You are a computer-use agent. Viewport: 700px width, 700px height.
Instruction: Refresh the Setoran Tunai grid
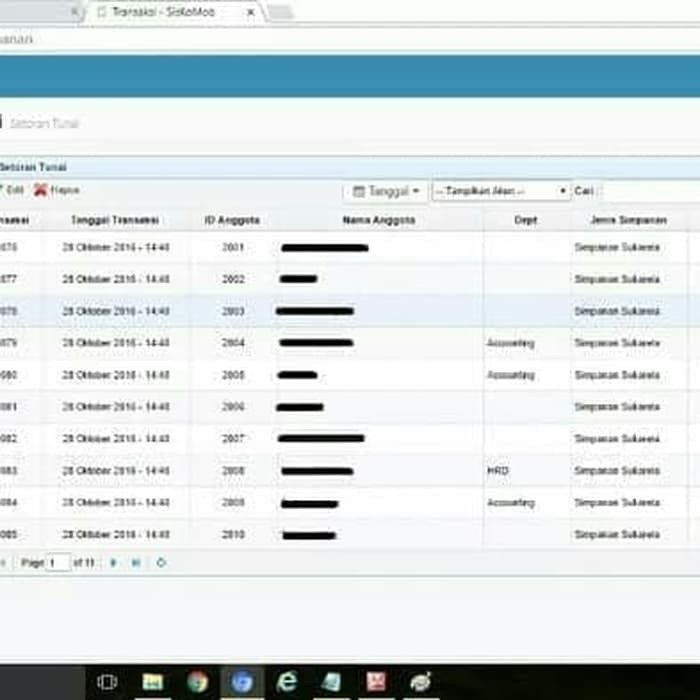click(x=161, y=562)
